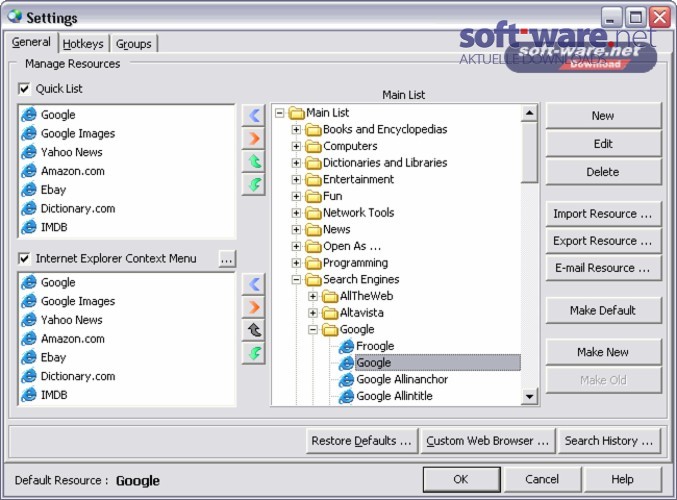Click the Fun folder icon
The width and height of the screenshot is (677, 500).
click(313, 196)
